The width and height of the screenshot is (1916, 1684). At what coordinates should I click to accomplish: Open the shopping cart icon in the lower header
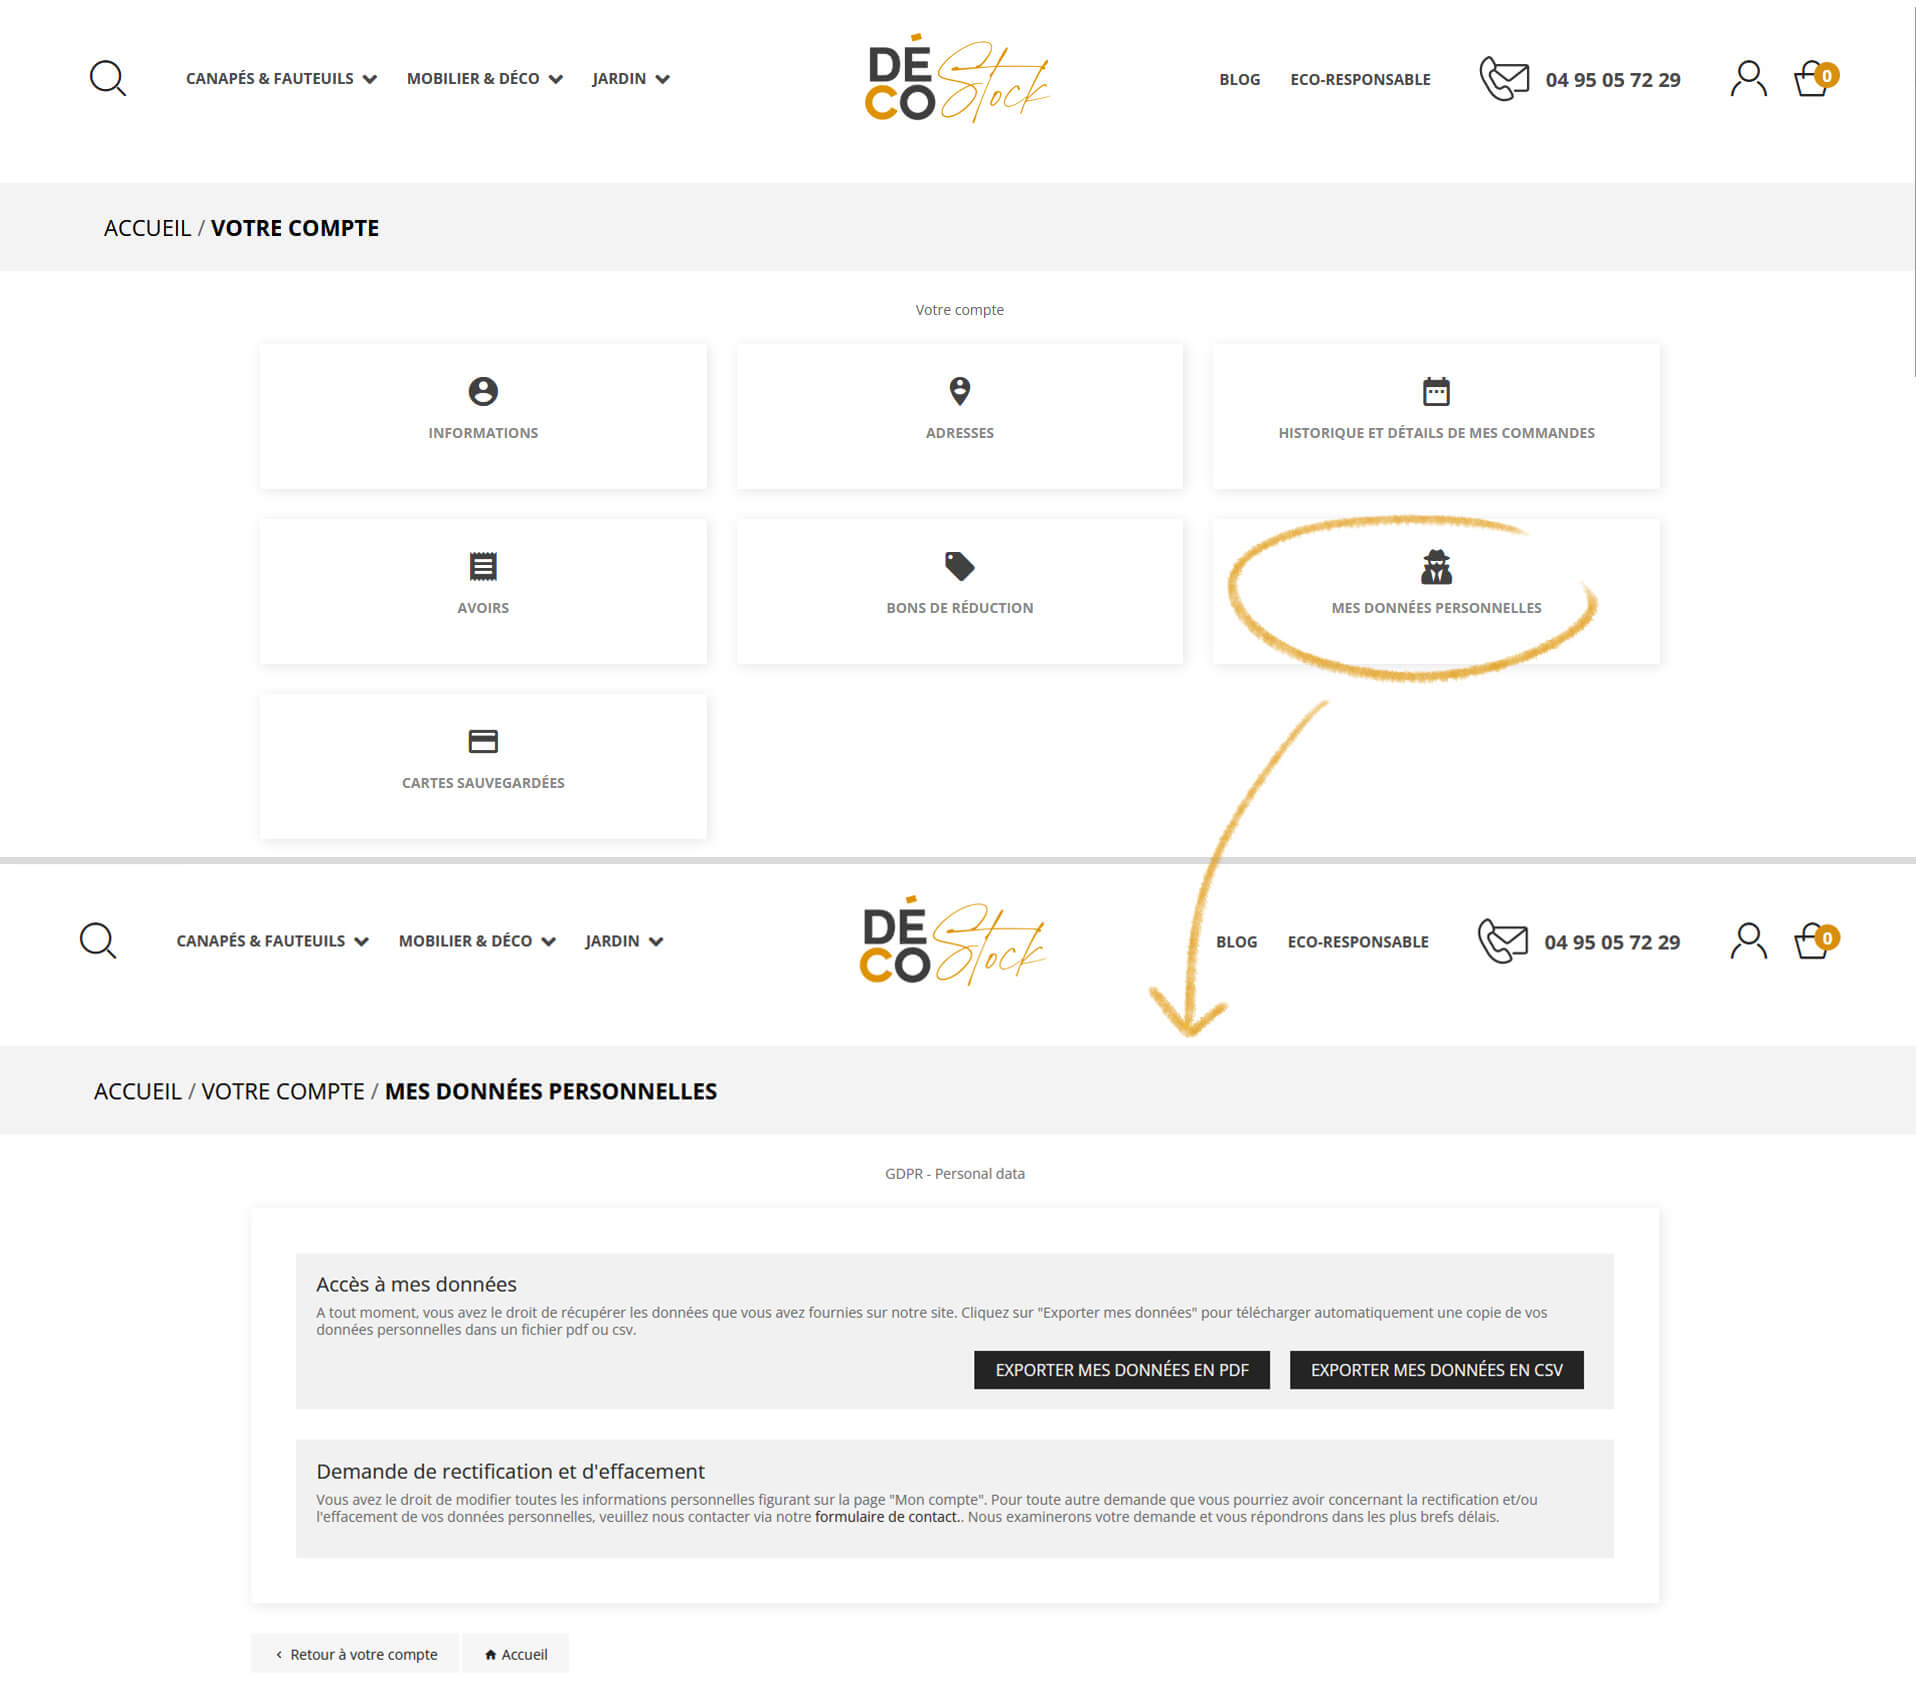coord(1813,941)
